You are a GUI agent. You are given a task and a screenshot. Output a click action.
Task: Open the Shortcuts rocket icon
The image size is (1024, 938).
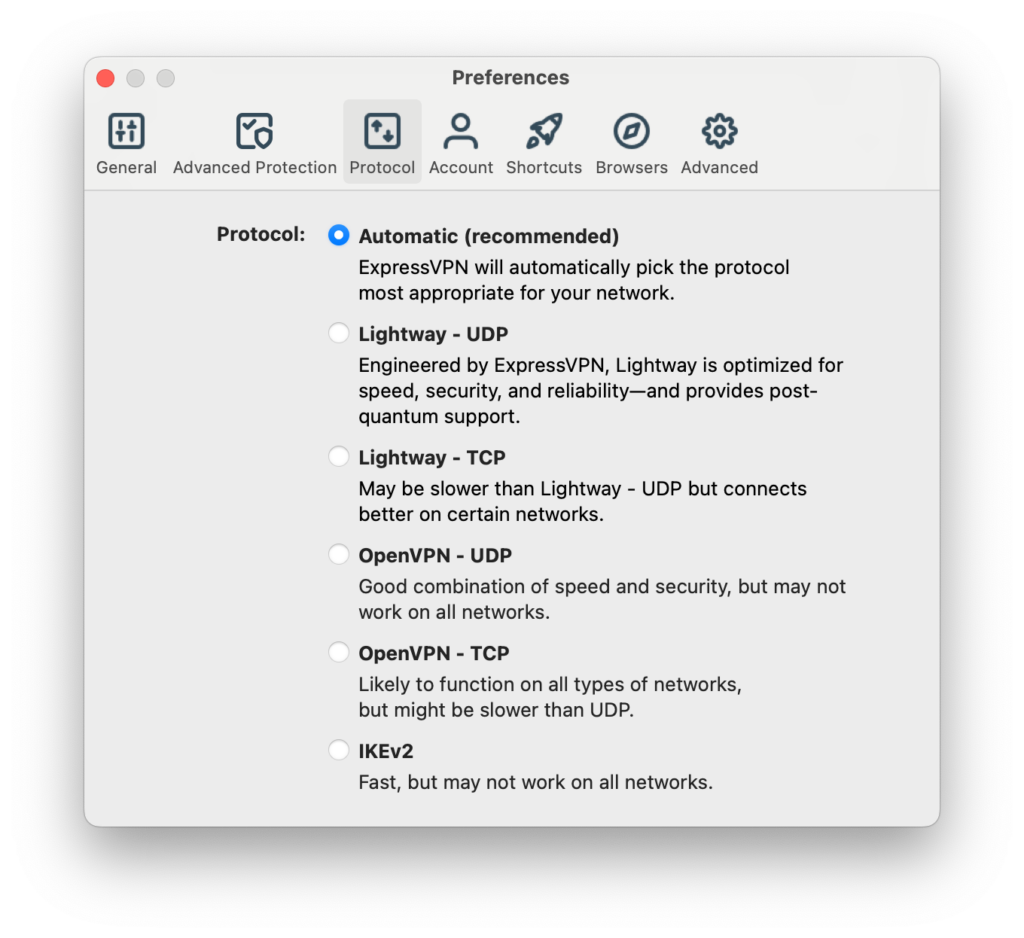[543, 131]
